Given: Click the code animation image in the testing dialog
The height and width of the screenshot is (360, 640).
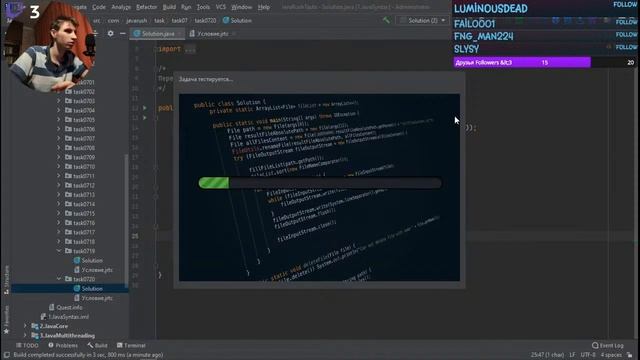Looking at the screenshot, I should [319, 187].
